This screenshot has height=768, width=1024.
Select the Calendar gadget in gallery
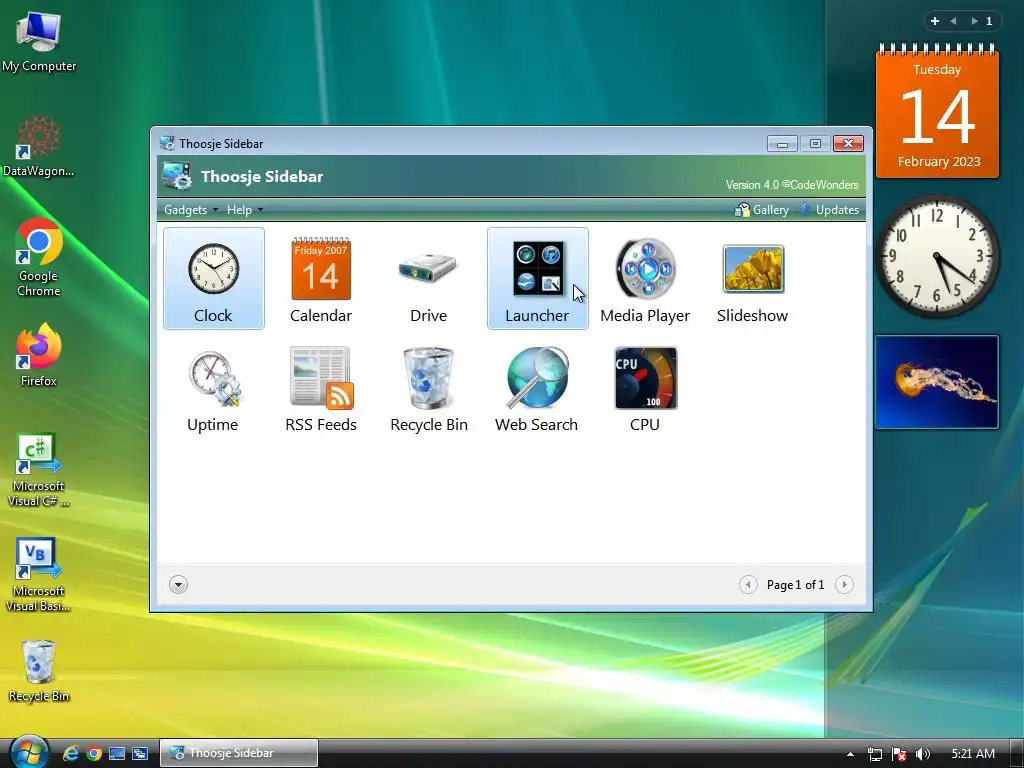[321, 278]
